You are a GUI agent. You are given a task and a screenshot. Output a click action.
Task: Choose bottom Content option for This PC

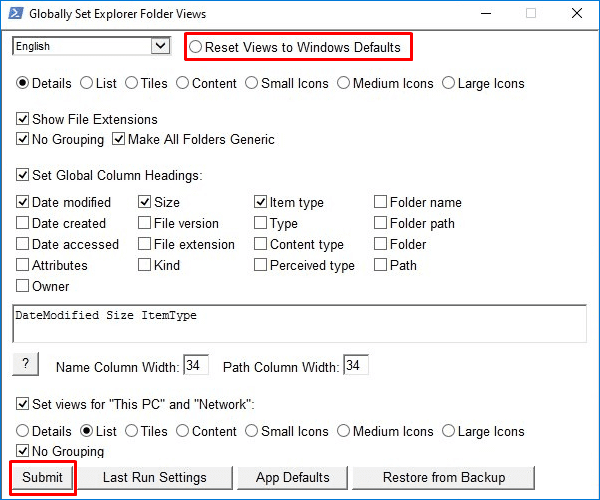coord(183,431)
